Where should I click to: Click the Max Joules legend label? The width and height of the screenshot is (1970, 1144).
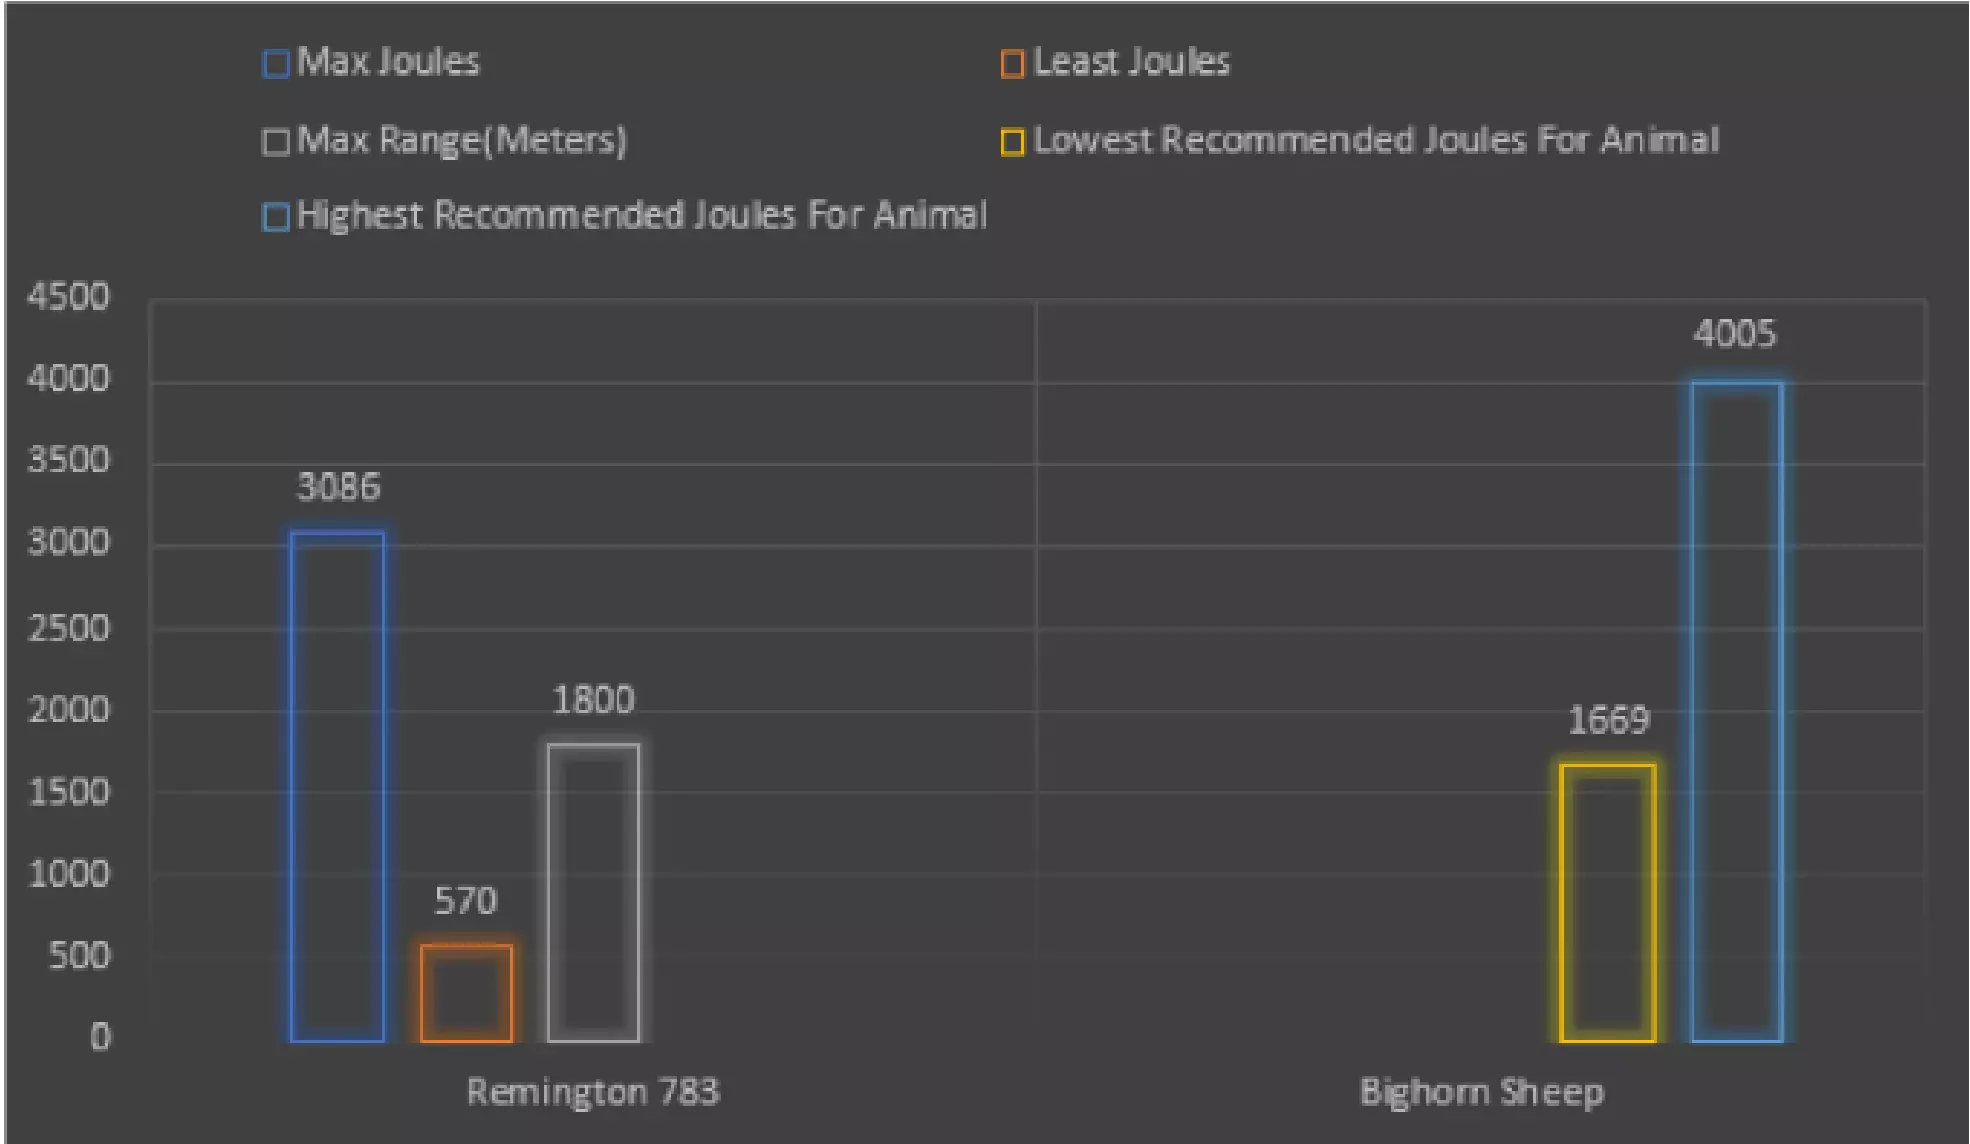tap(388, 62)
